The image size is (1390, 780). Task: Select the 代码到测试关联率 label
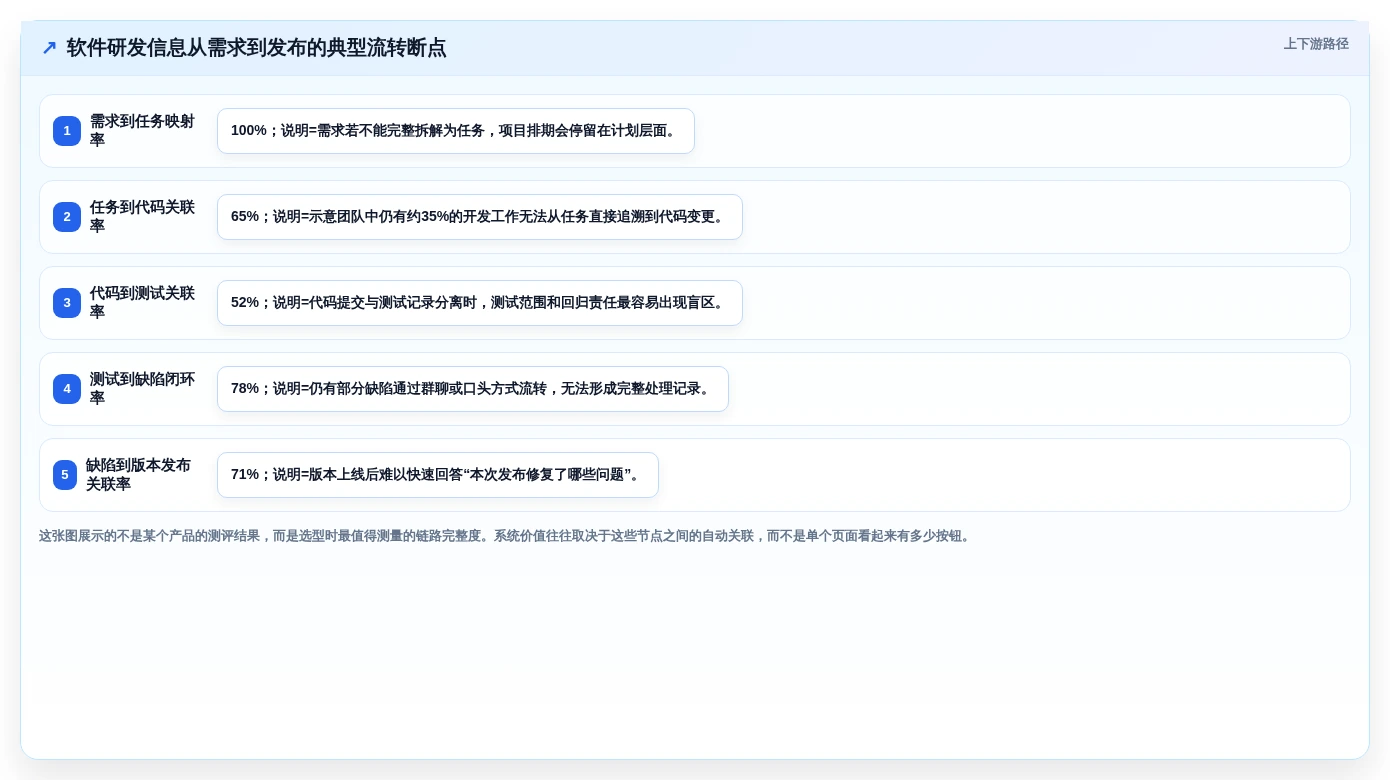[x=143, y=303]
